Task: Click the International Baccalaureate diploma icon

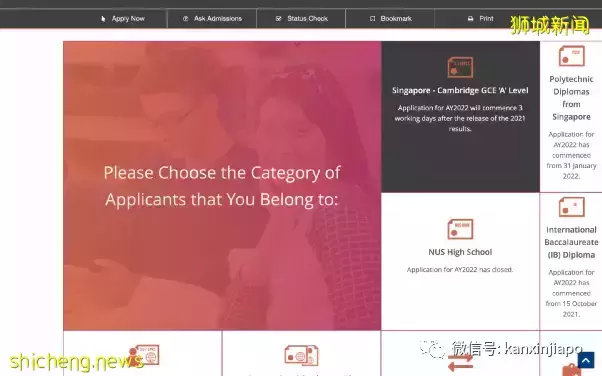Action: tap(571, 207)
